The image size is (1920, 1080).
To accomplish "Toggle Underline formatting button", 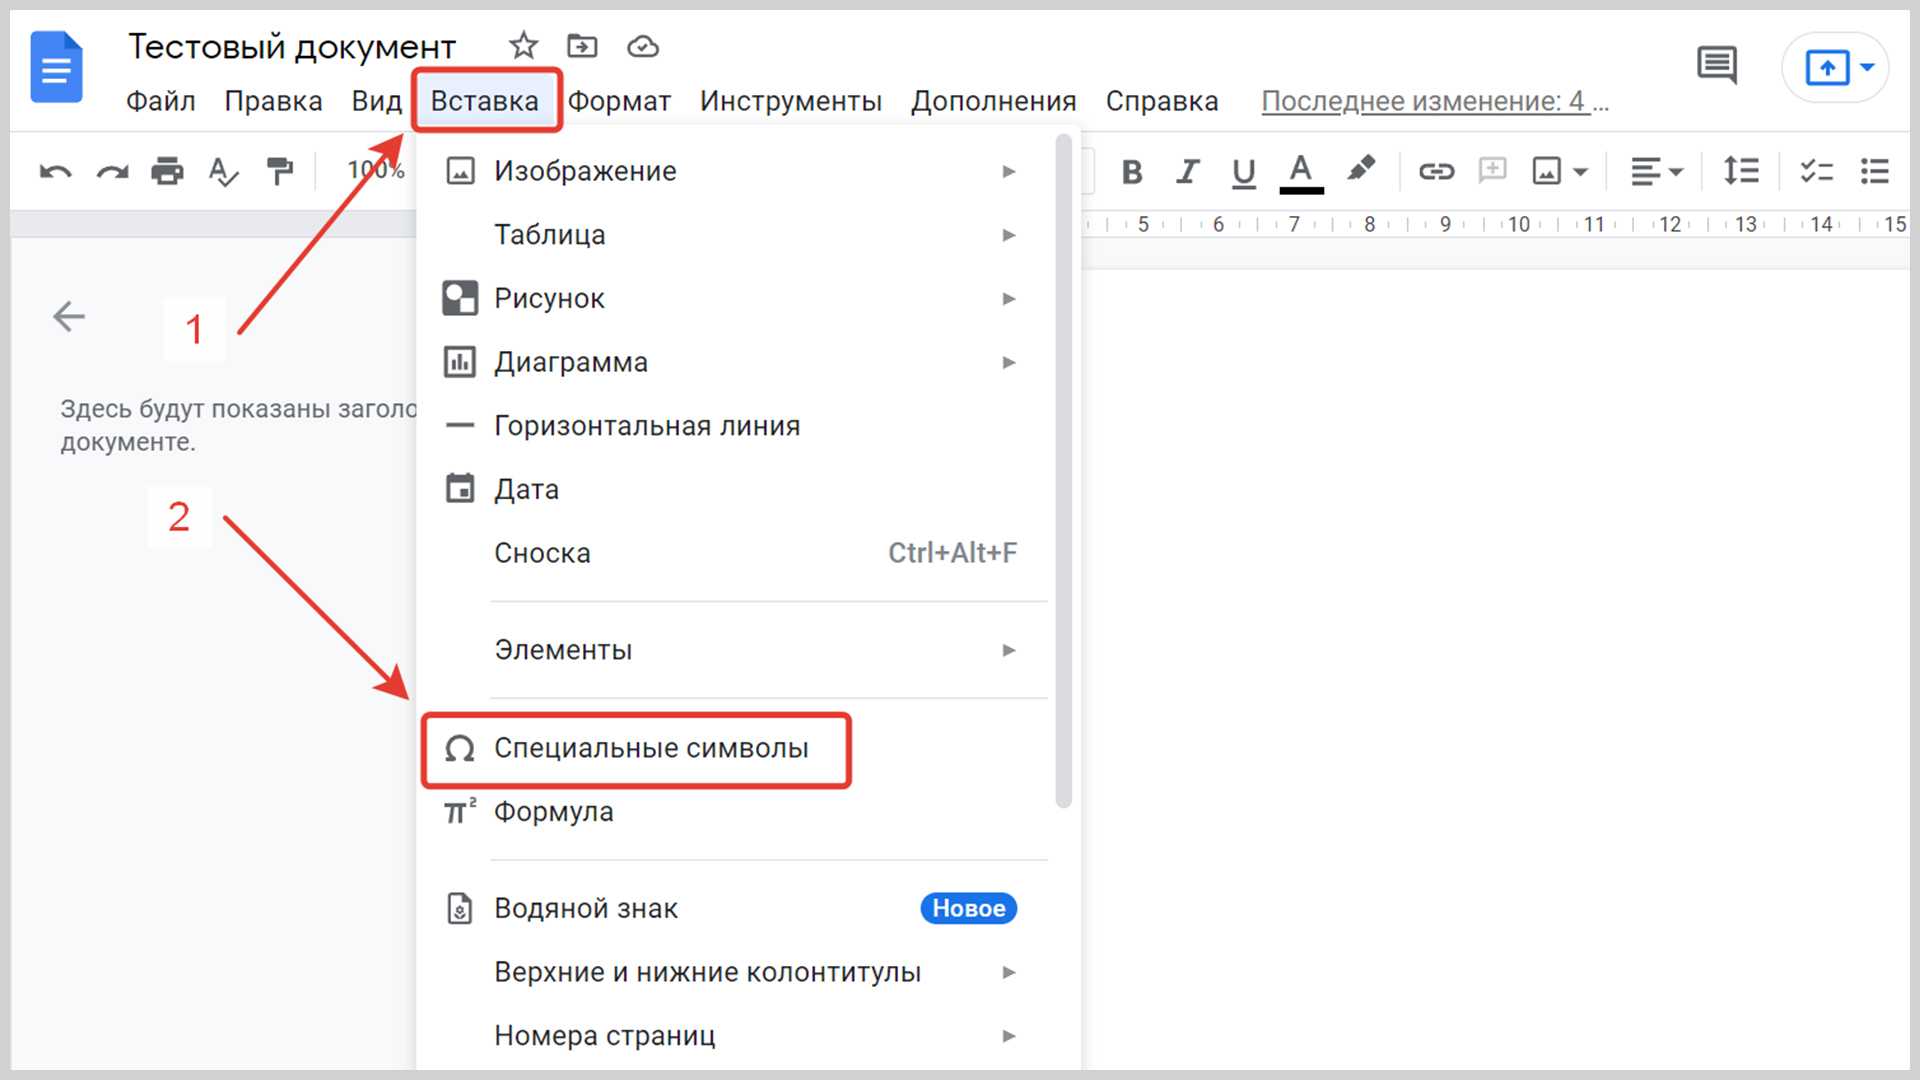I will click(1243, 172).
